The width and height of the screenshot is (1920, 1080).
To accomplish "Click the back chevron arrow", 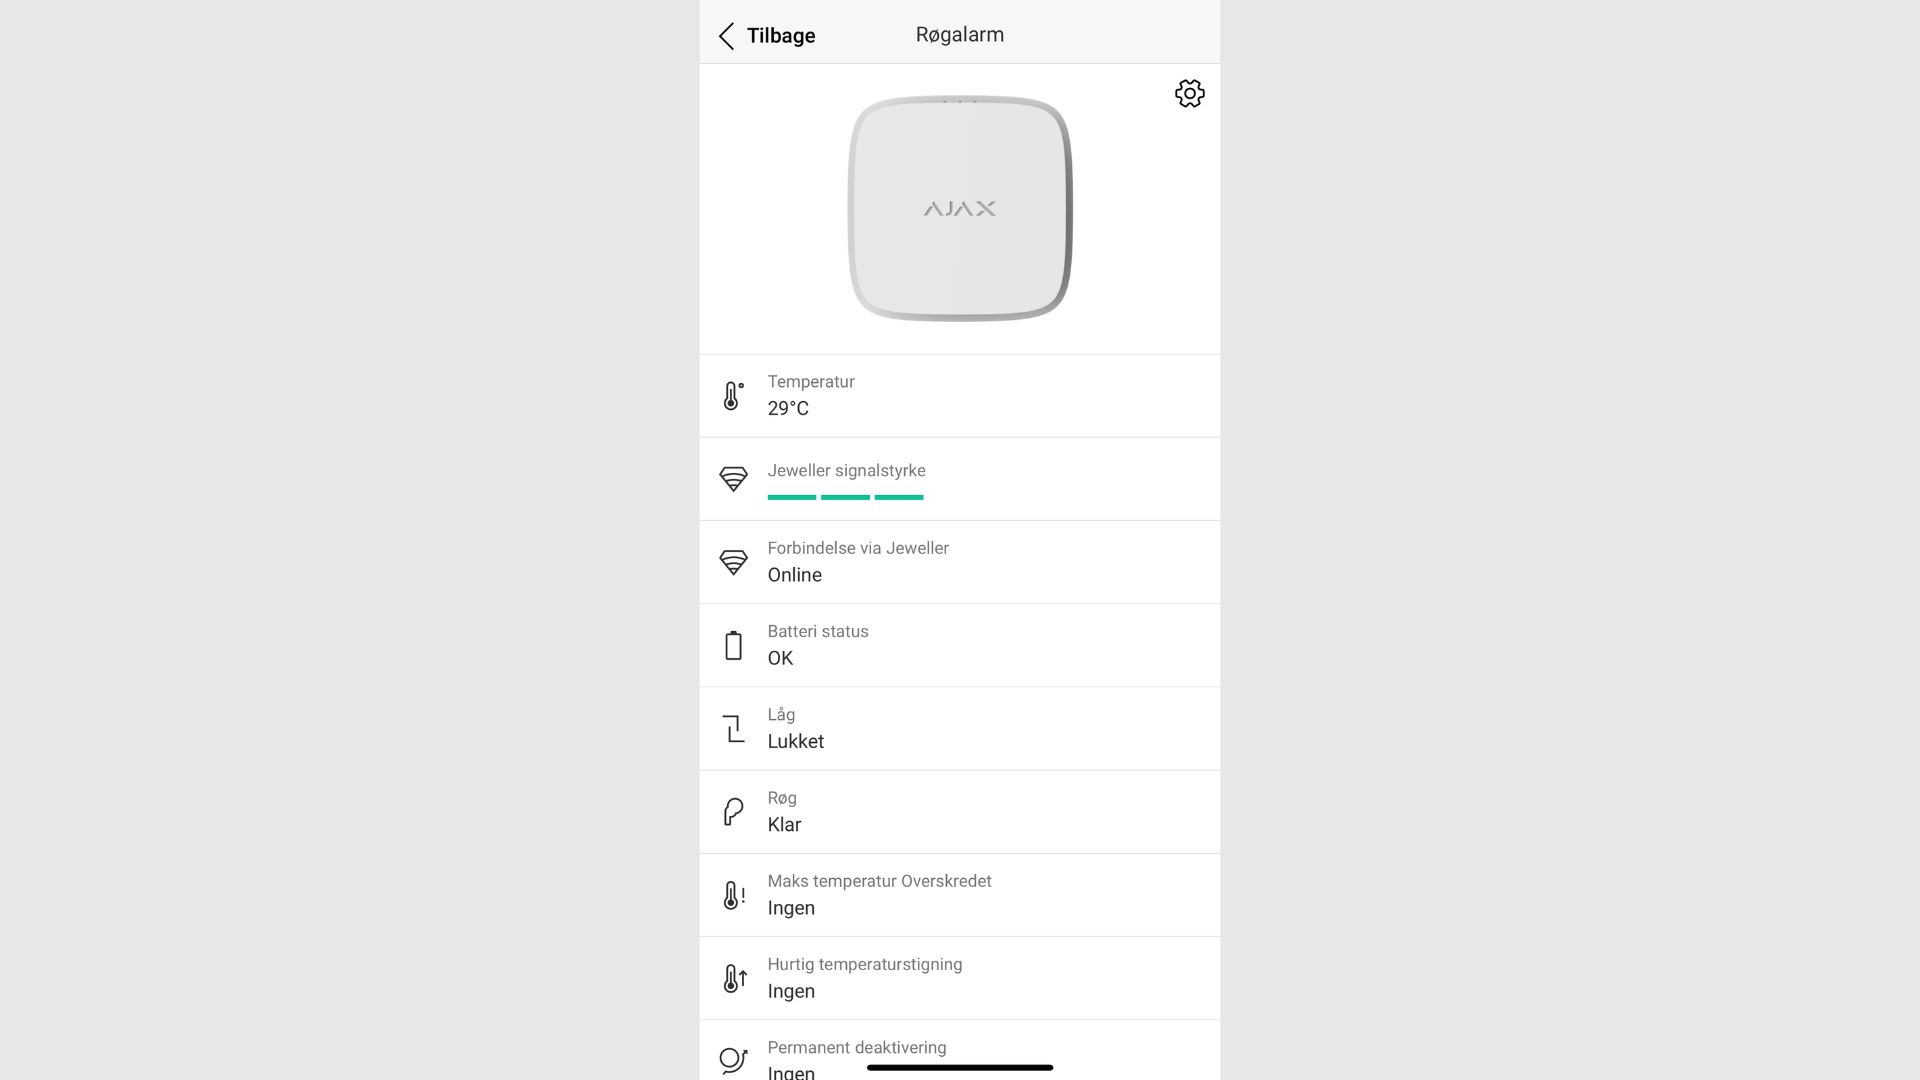I will (727, 36).
